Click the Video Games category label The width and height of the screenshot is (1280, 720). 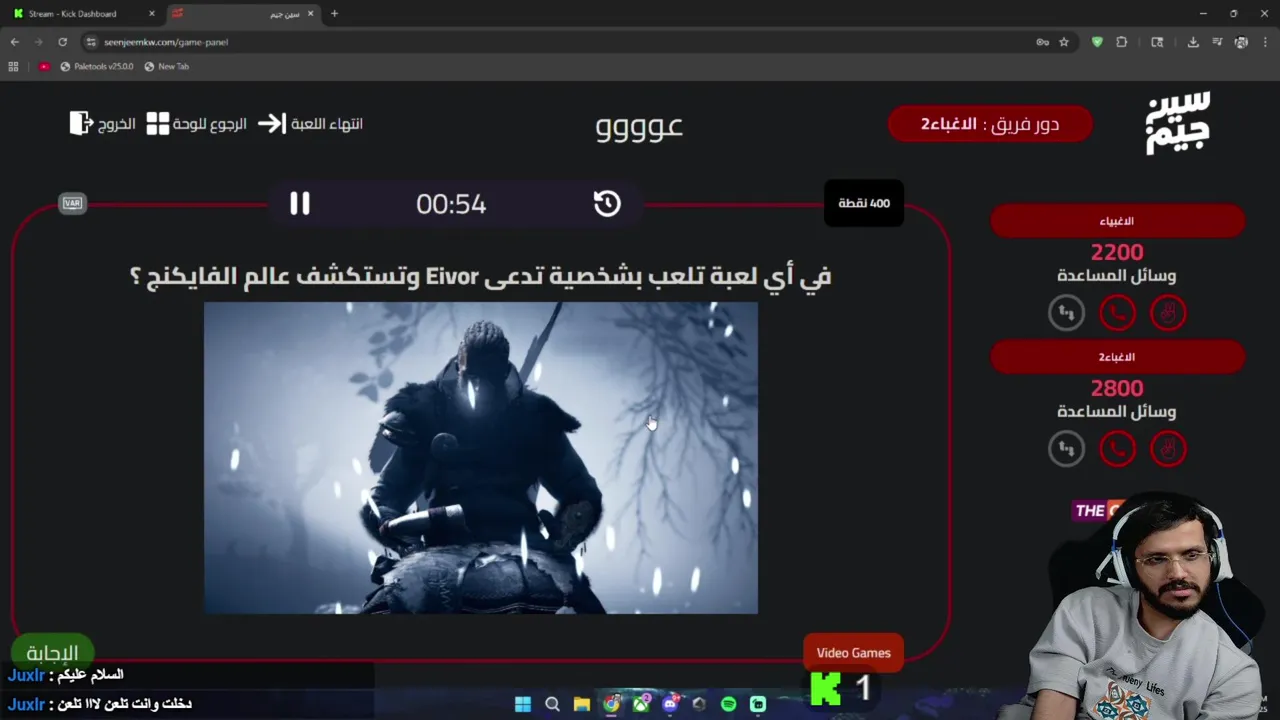click(853, 653)
